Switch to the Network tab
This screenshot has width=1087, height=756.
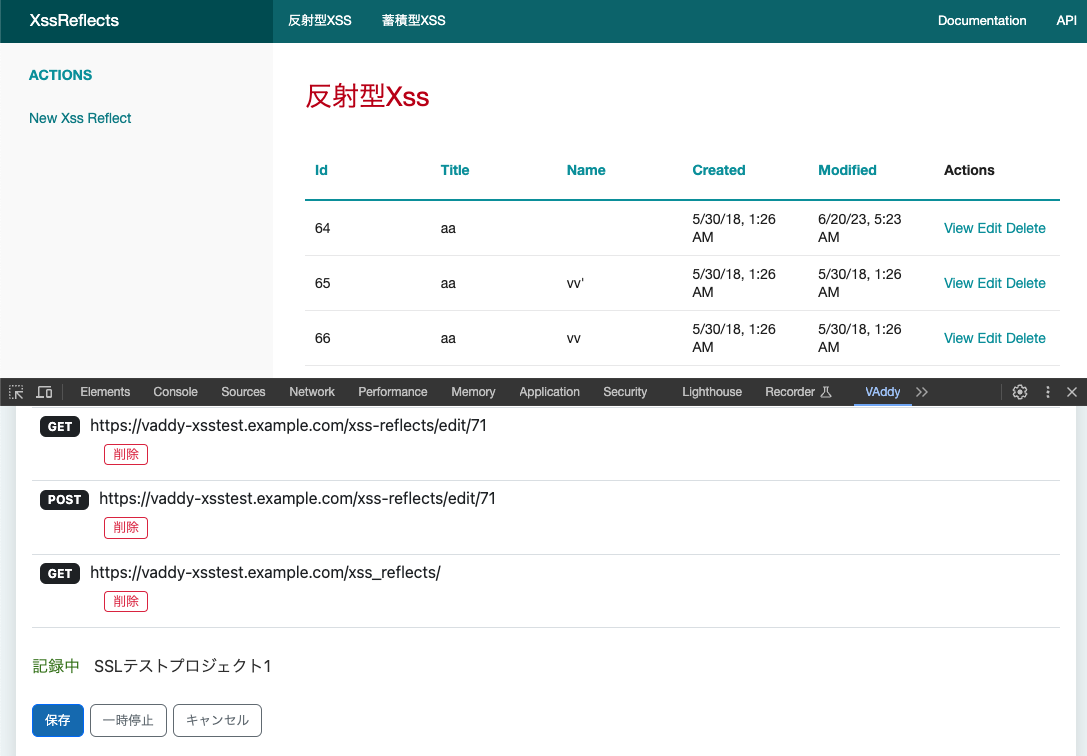coord(312,392)
